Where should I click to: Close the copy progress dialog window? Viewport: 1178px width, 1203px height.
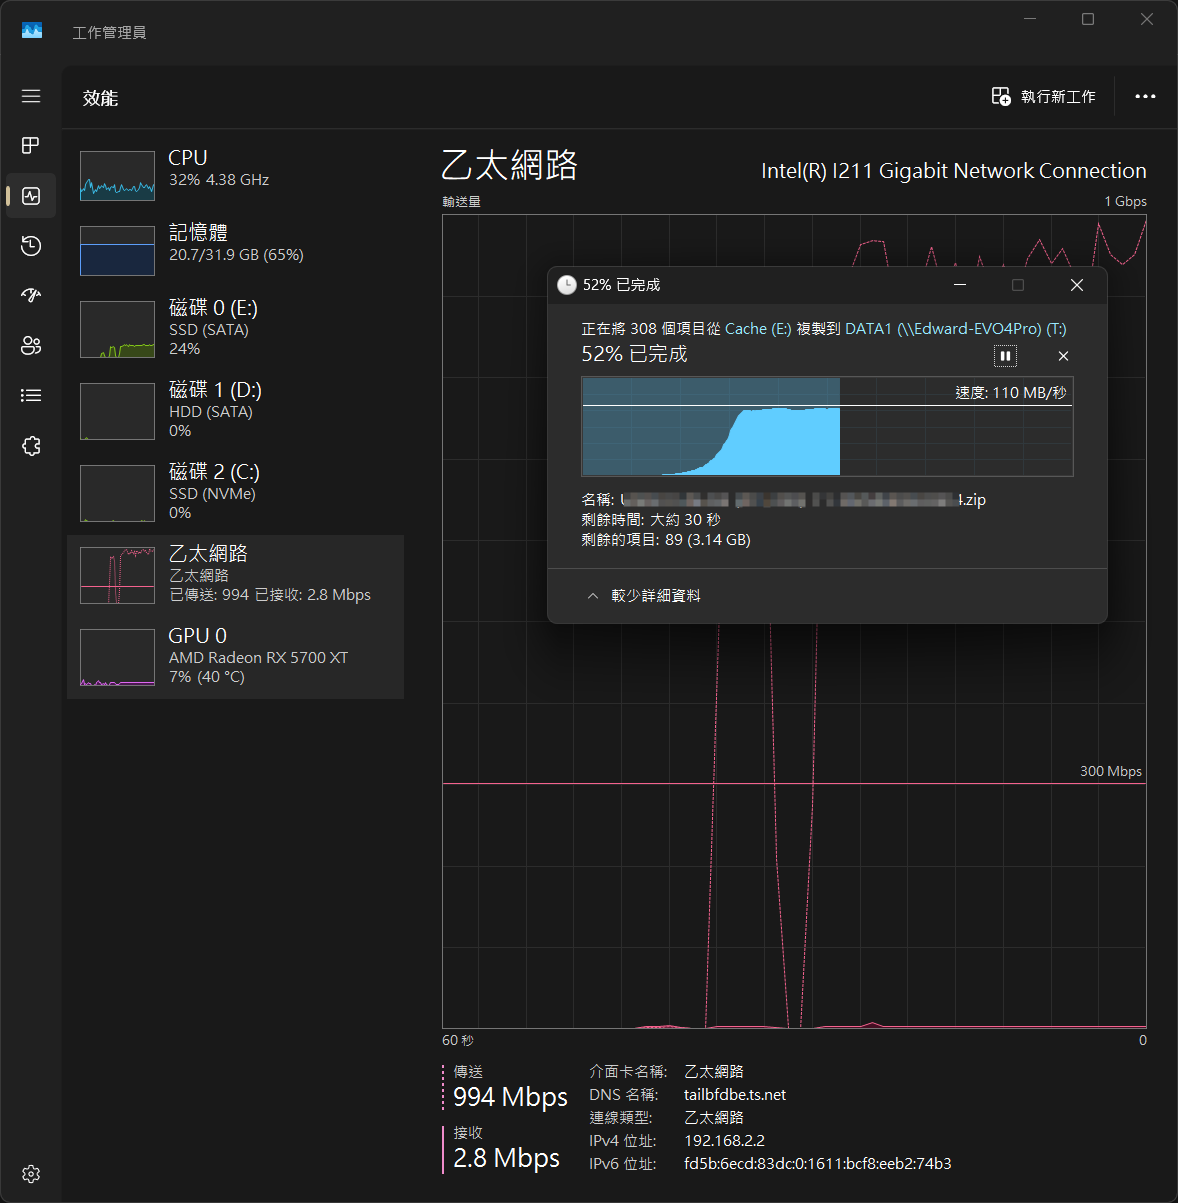point(1077,285)
